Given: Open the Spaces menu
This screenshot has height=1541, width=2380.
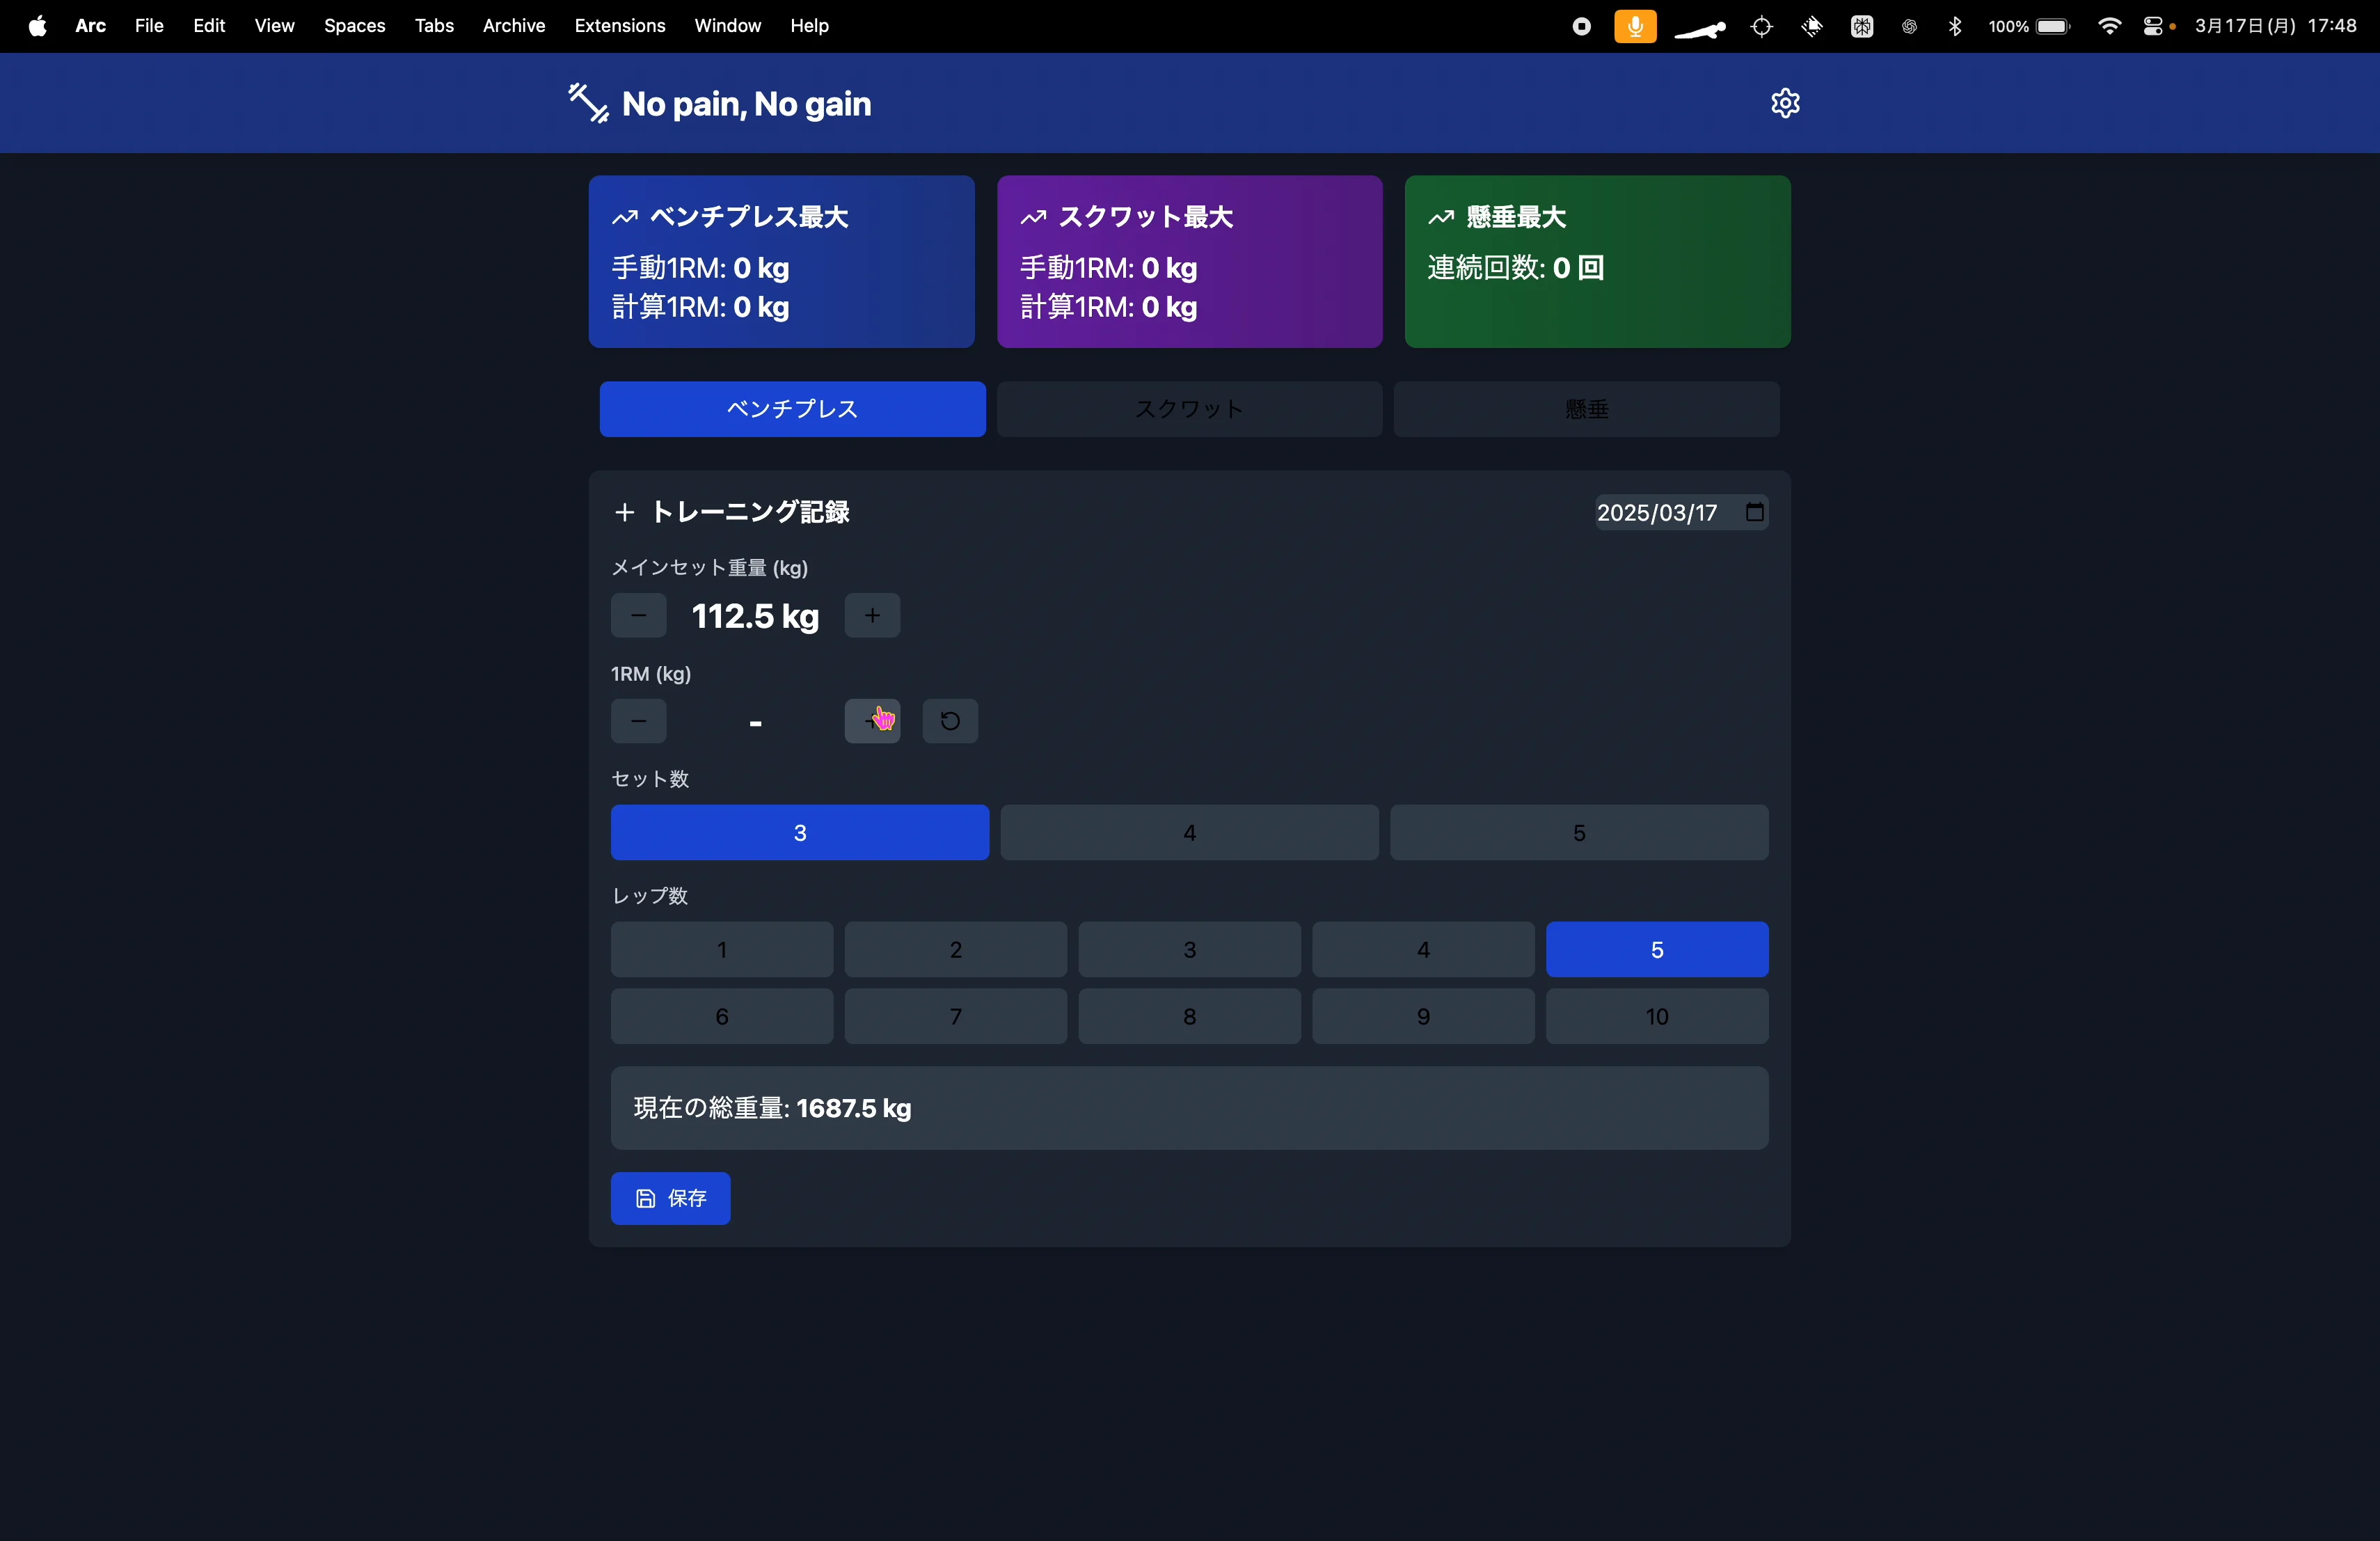Looking at the screenshot, I should coord(354,26).
